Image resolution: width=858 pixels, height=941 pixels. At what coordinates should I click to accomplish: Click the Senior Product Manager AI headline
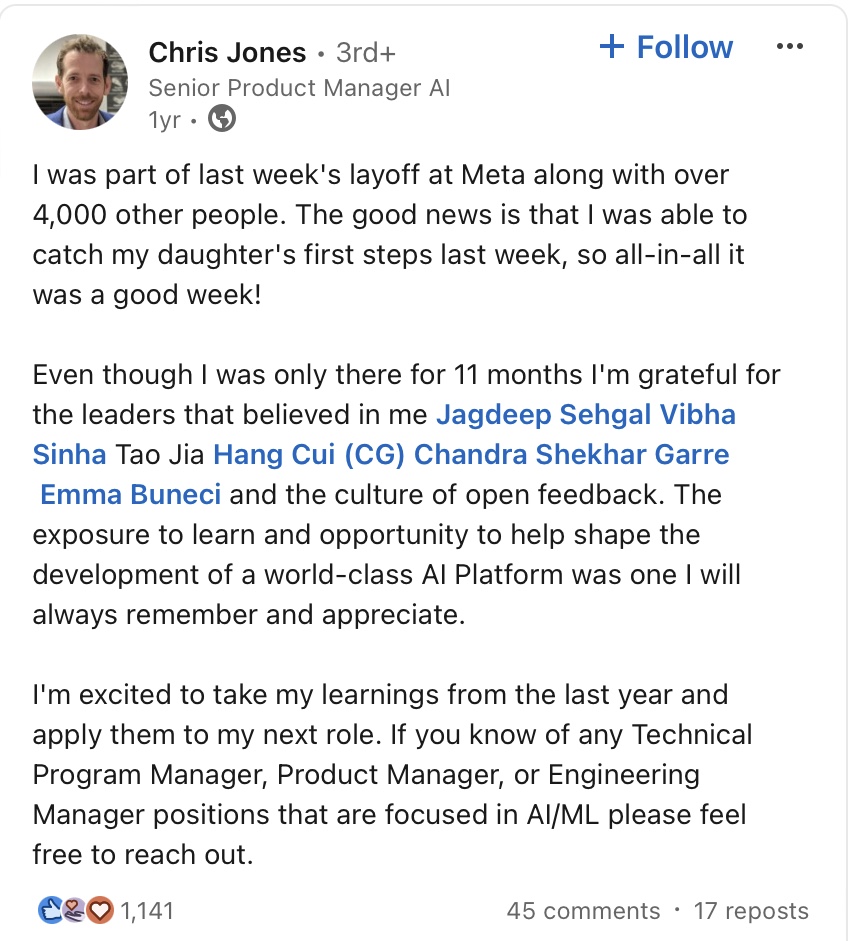click(x=299, y=88)
